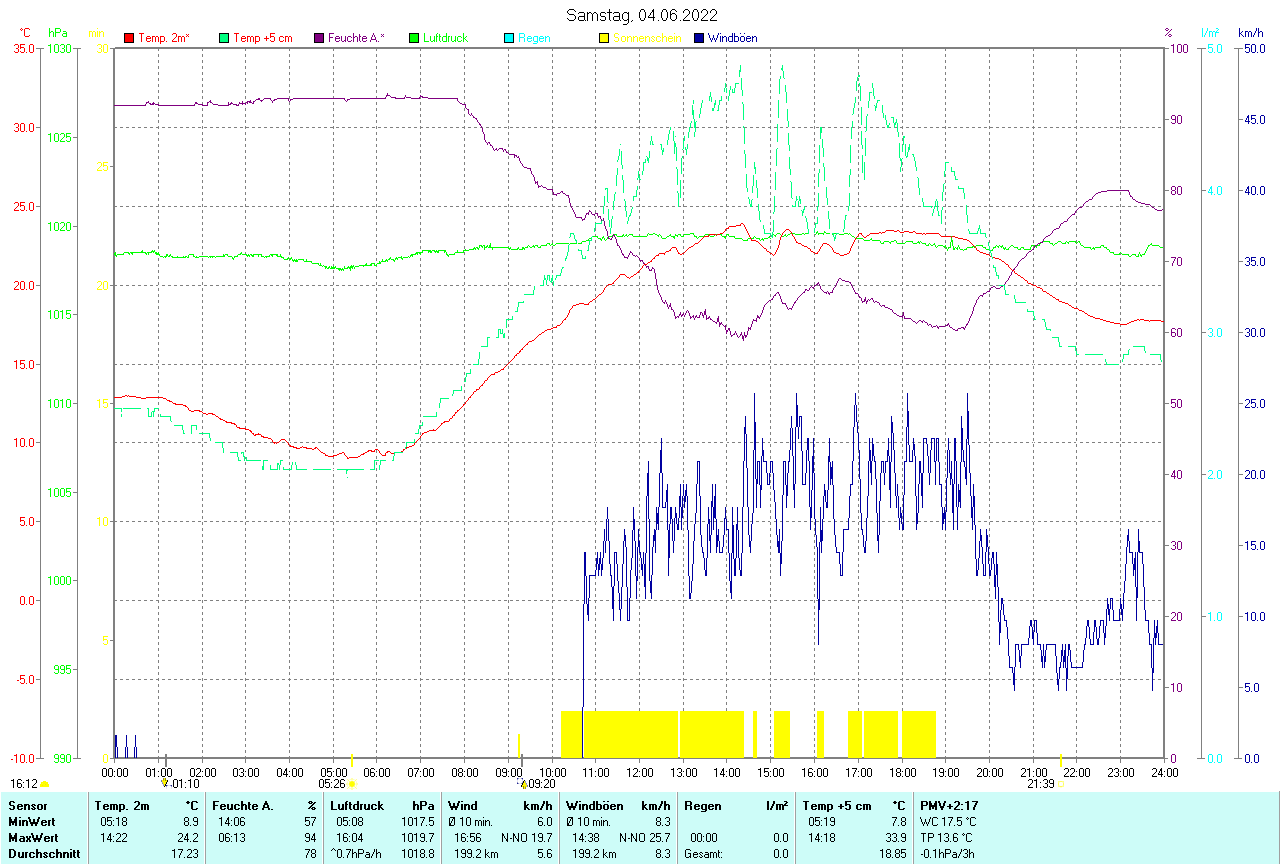Click the MinWert row label
The image size is (1280, 864).
pyautogui.click(x=31, y=822)
